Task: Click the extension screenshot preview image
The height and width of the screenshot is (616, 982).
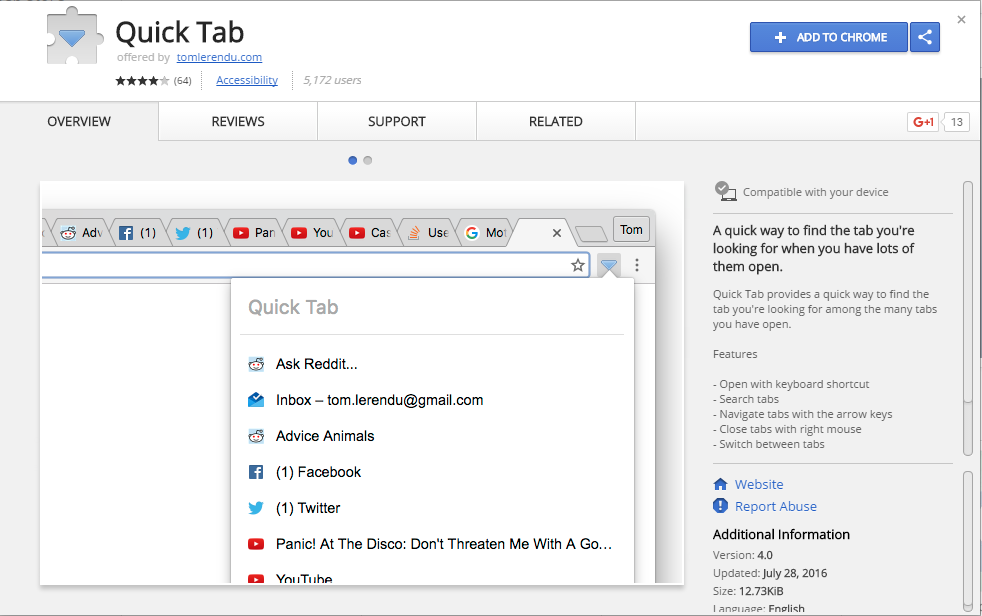Action: click(x=362, y=383)
